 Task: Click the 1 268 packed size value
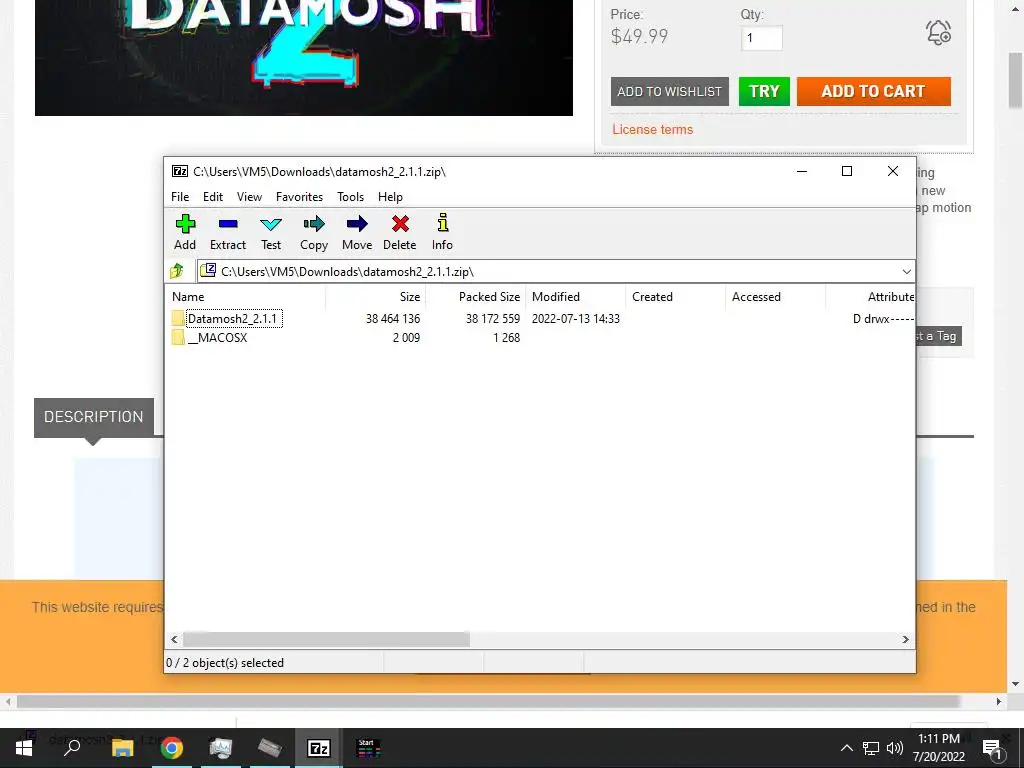506,338
